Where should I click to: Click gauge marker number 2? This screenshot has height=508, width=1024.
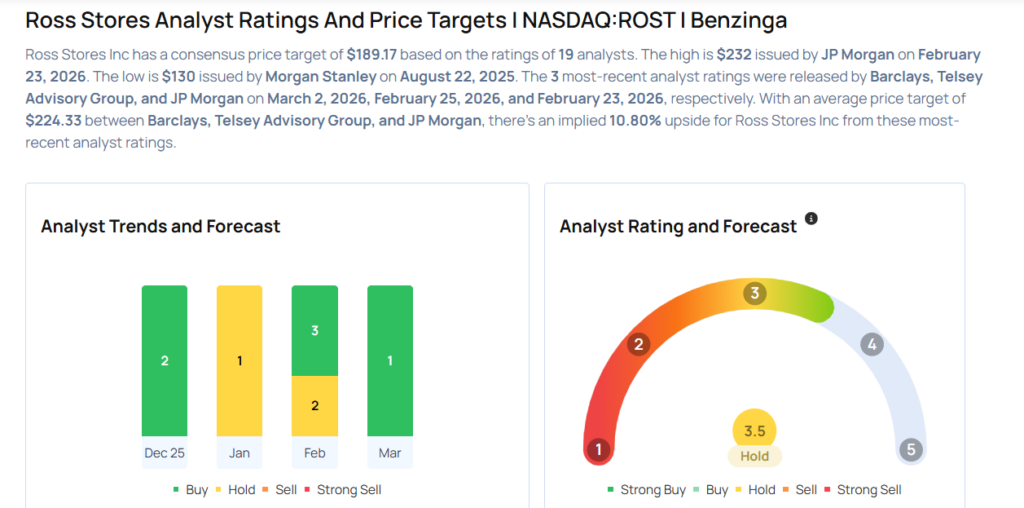pos(640,345)
